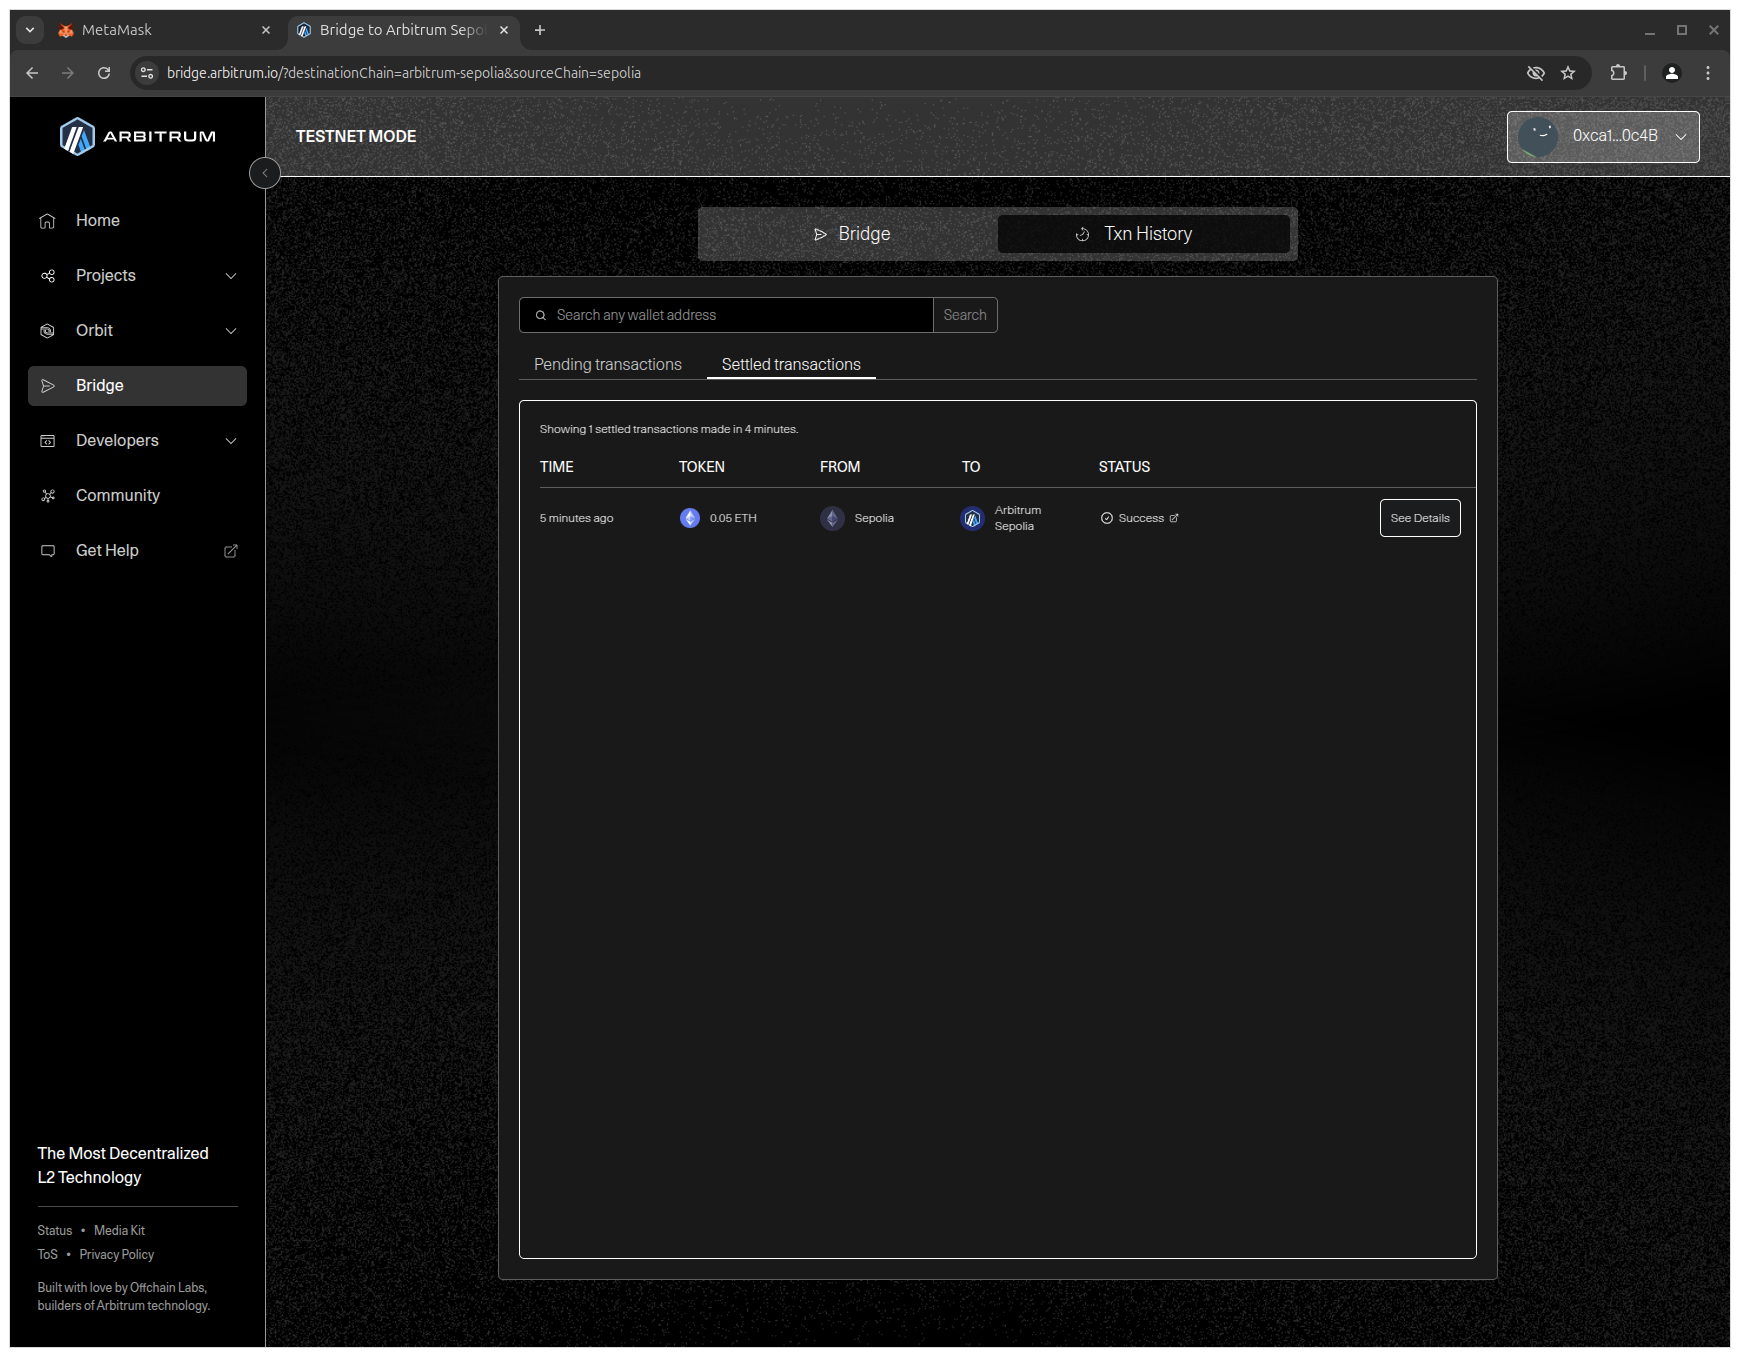
Task: Open Community from sidebar
Action: tap(137, 496)
